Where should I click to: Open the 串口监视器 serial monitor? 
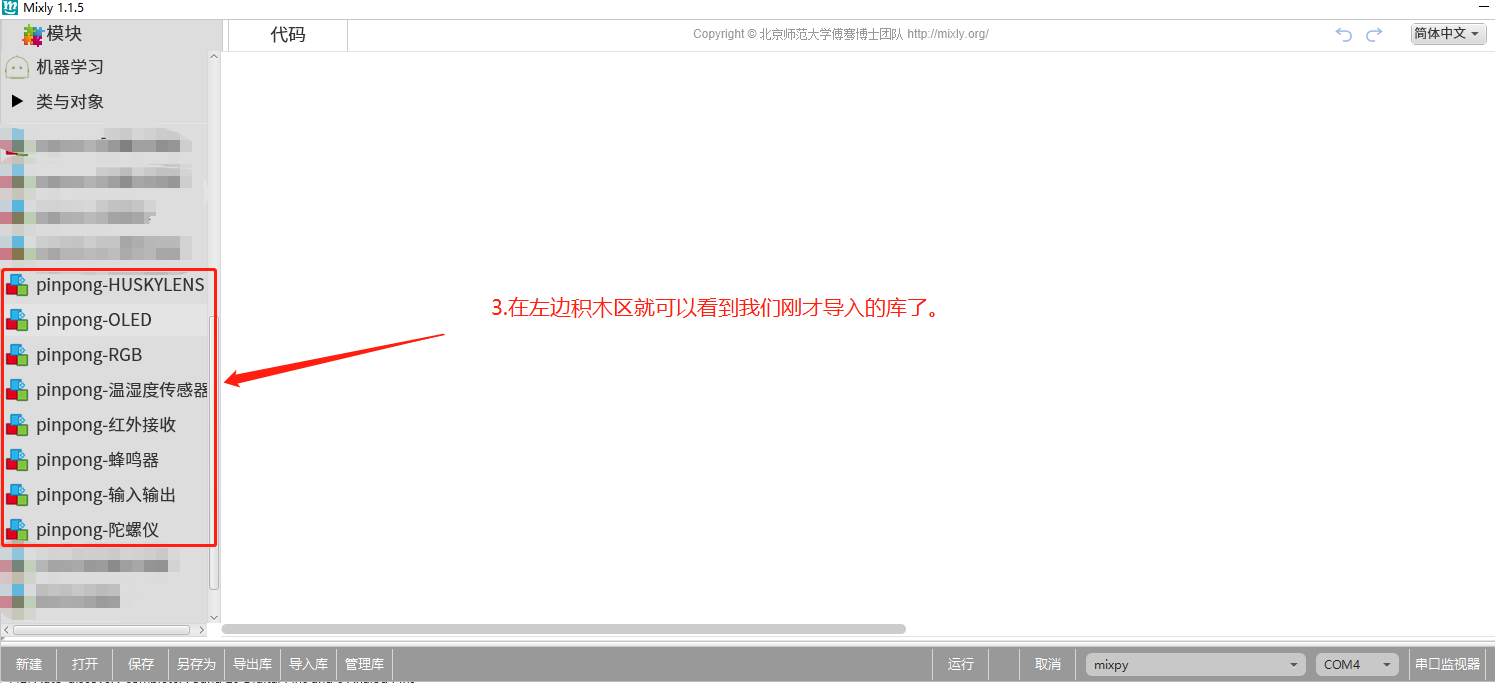click(x=1447, y=664)
